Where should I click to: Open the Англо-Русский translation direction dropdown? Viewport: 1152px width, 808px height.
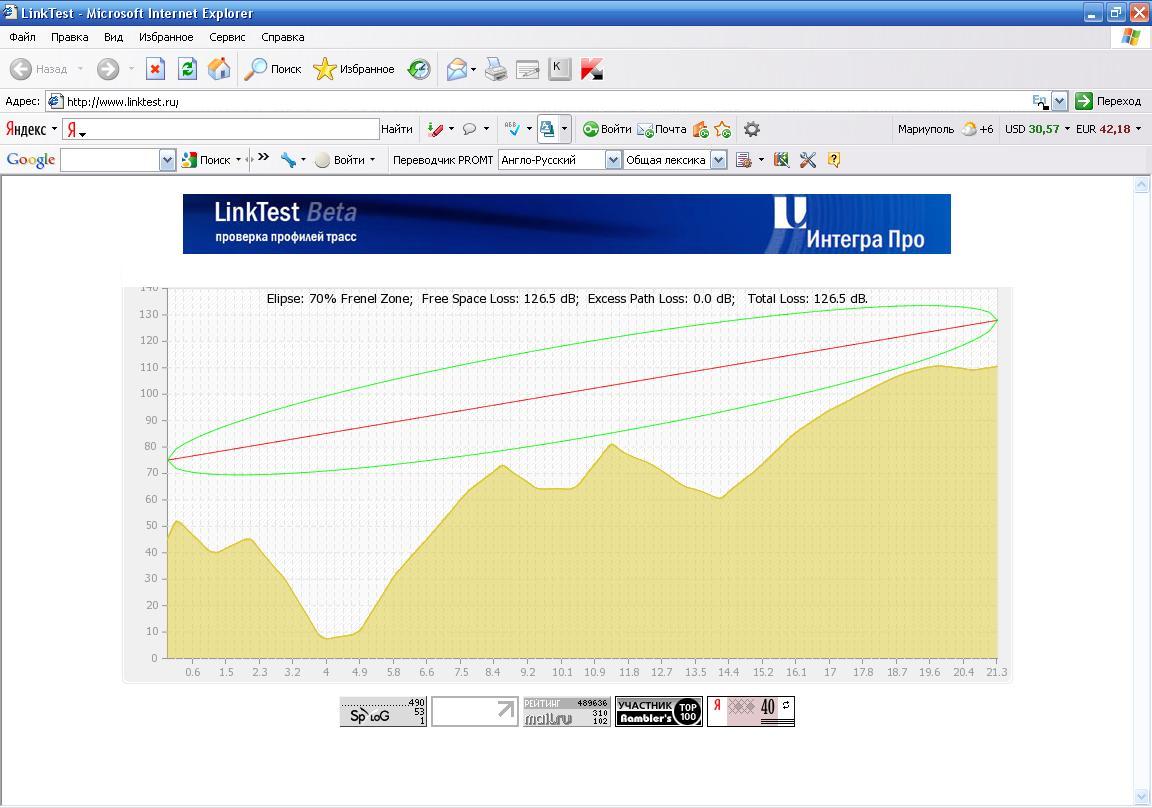pyautogui.click(x=613, y=160)
